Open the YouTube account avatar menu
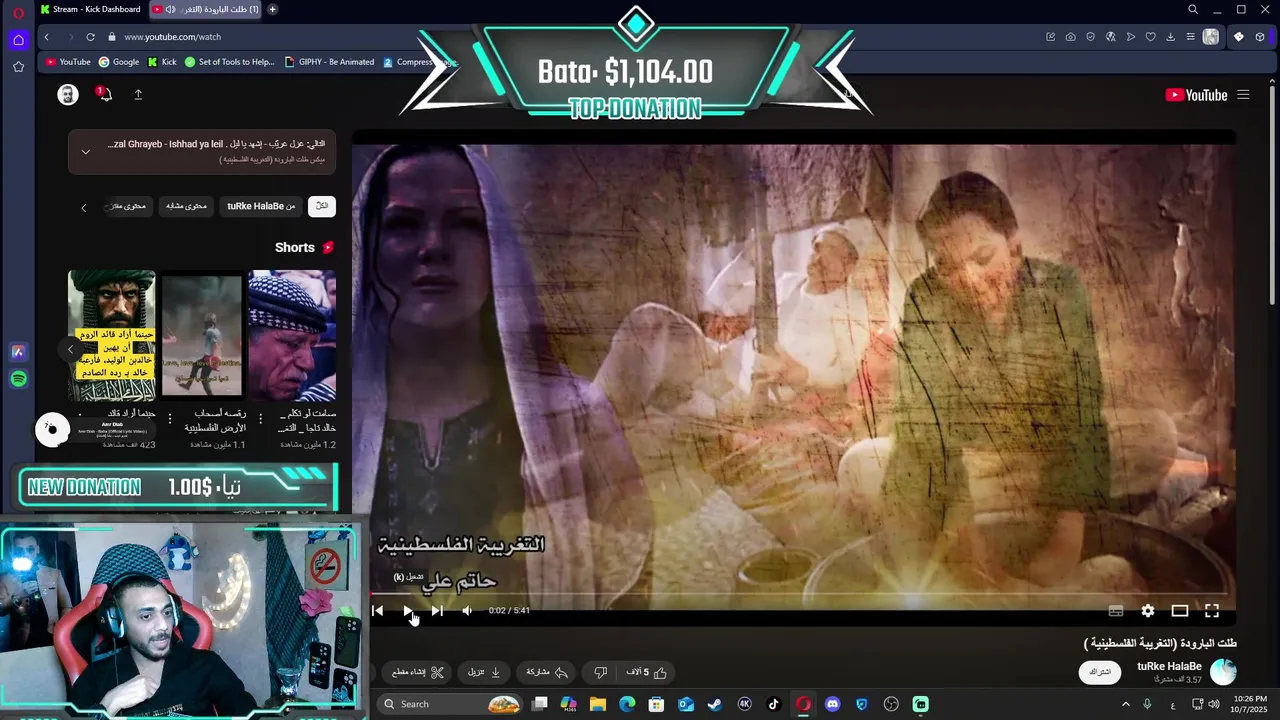Image resolution: width=1280 pixels, height=720 pixels. click(x=68, y=95)
